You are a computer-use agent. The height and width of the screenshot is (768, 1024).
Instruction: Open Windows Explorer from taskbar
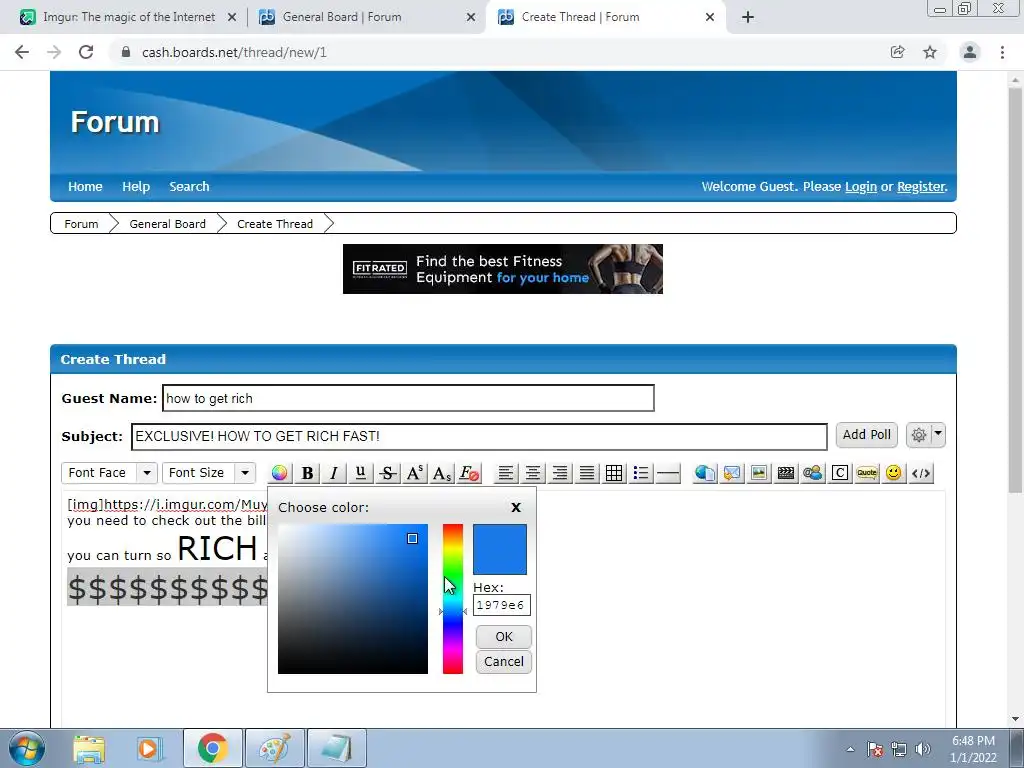tap(88, 748)
